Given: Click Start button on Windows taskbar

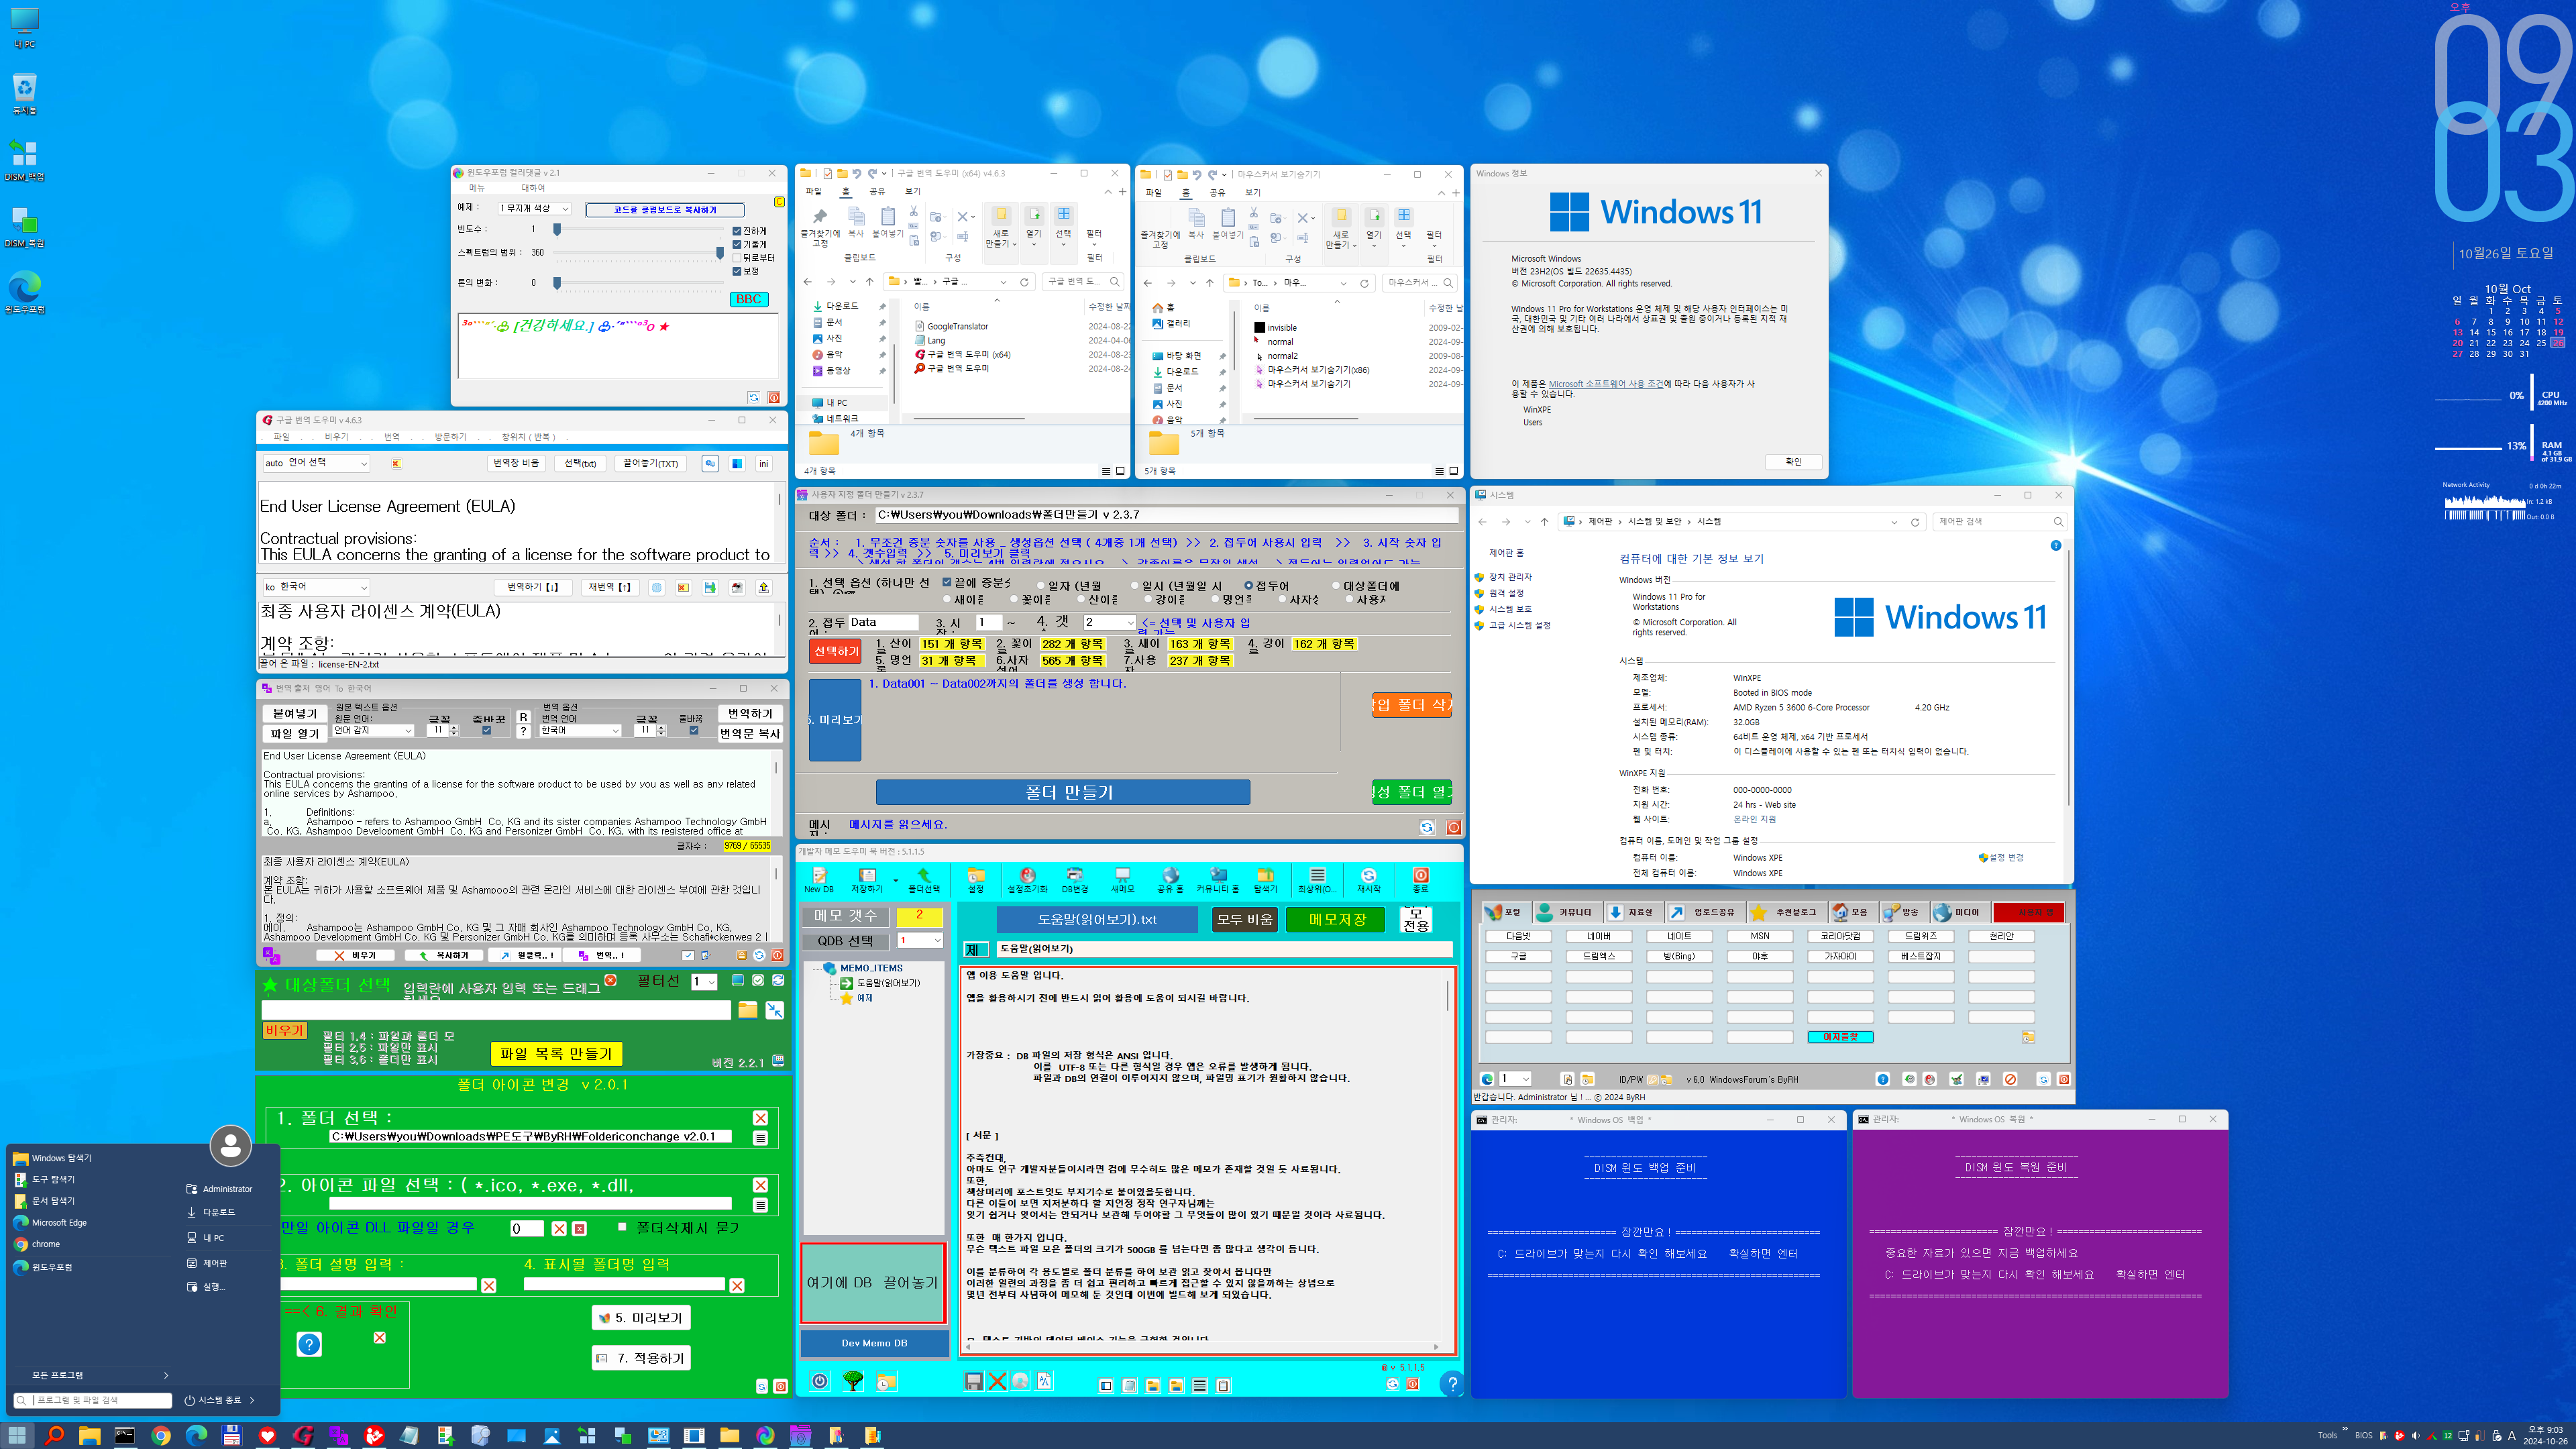Looking at the screenshot, I should 18,1436.
